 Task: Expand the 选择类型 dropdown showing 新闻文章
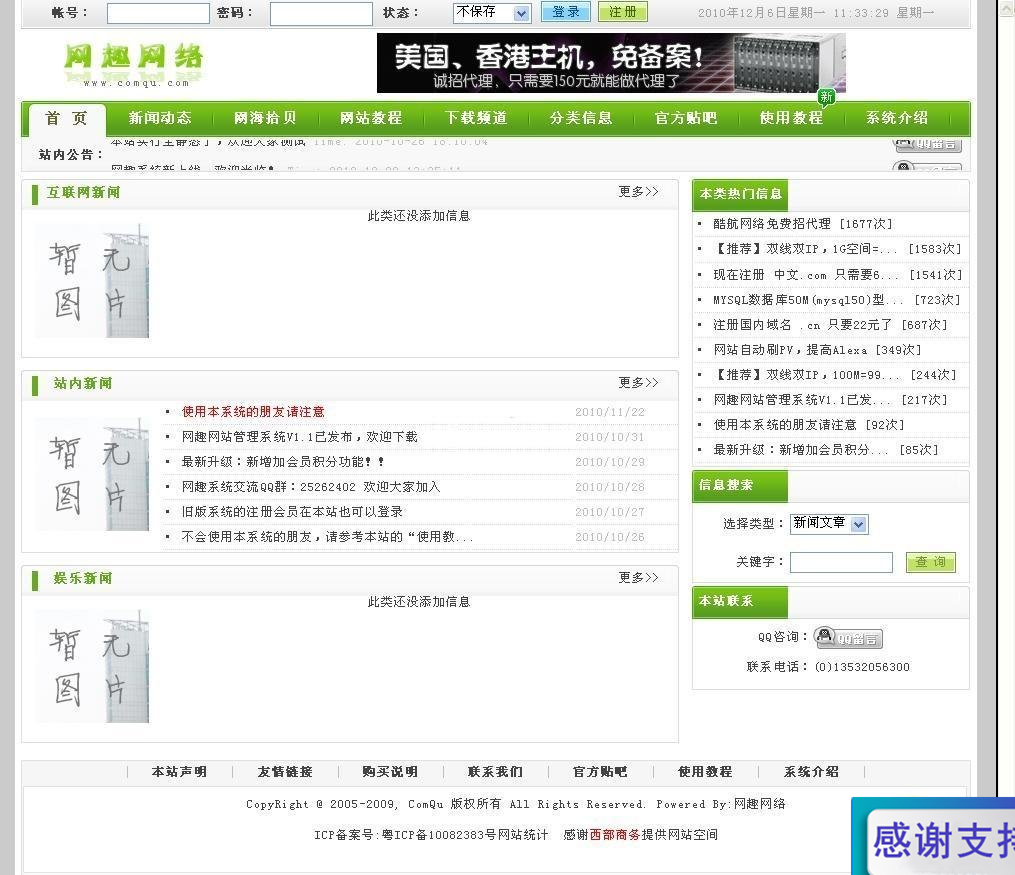pos(829,524)
